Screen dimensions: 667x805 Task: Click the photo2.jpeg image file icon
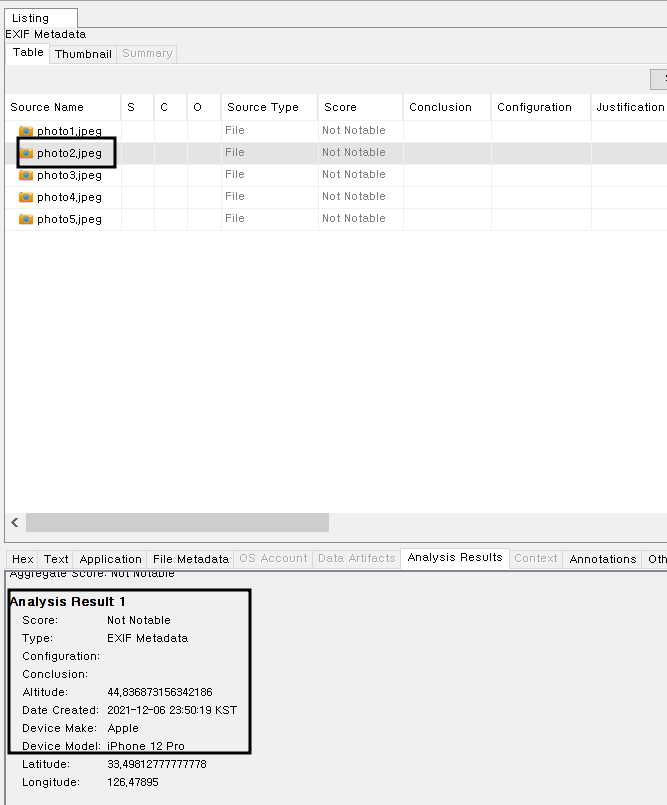[26, 153]
